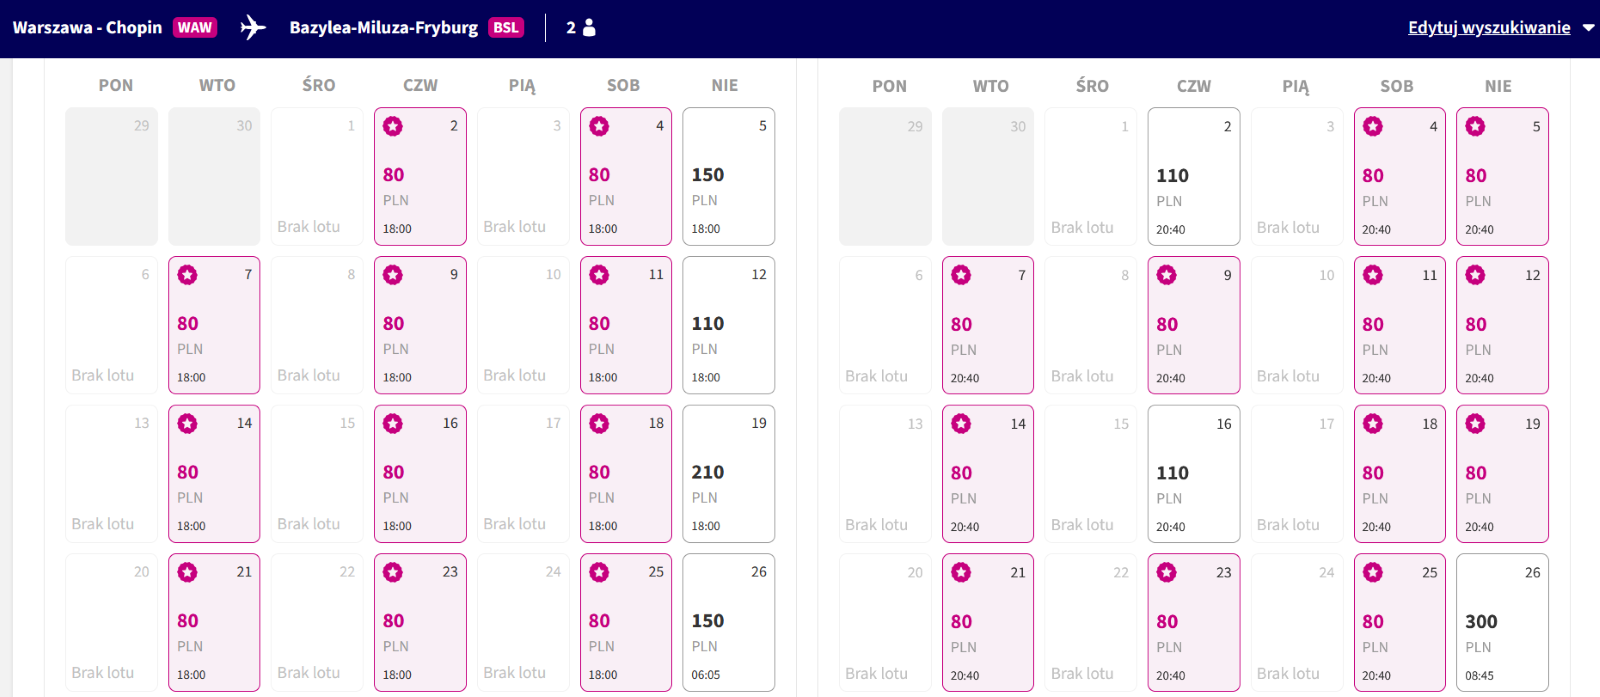
Task: Click the BSL airport code badge
Action: [506, 27]
